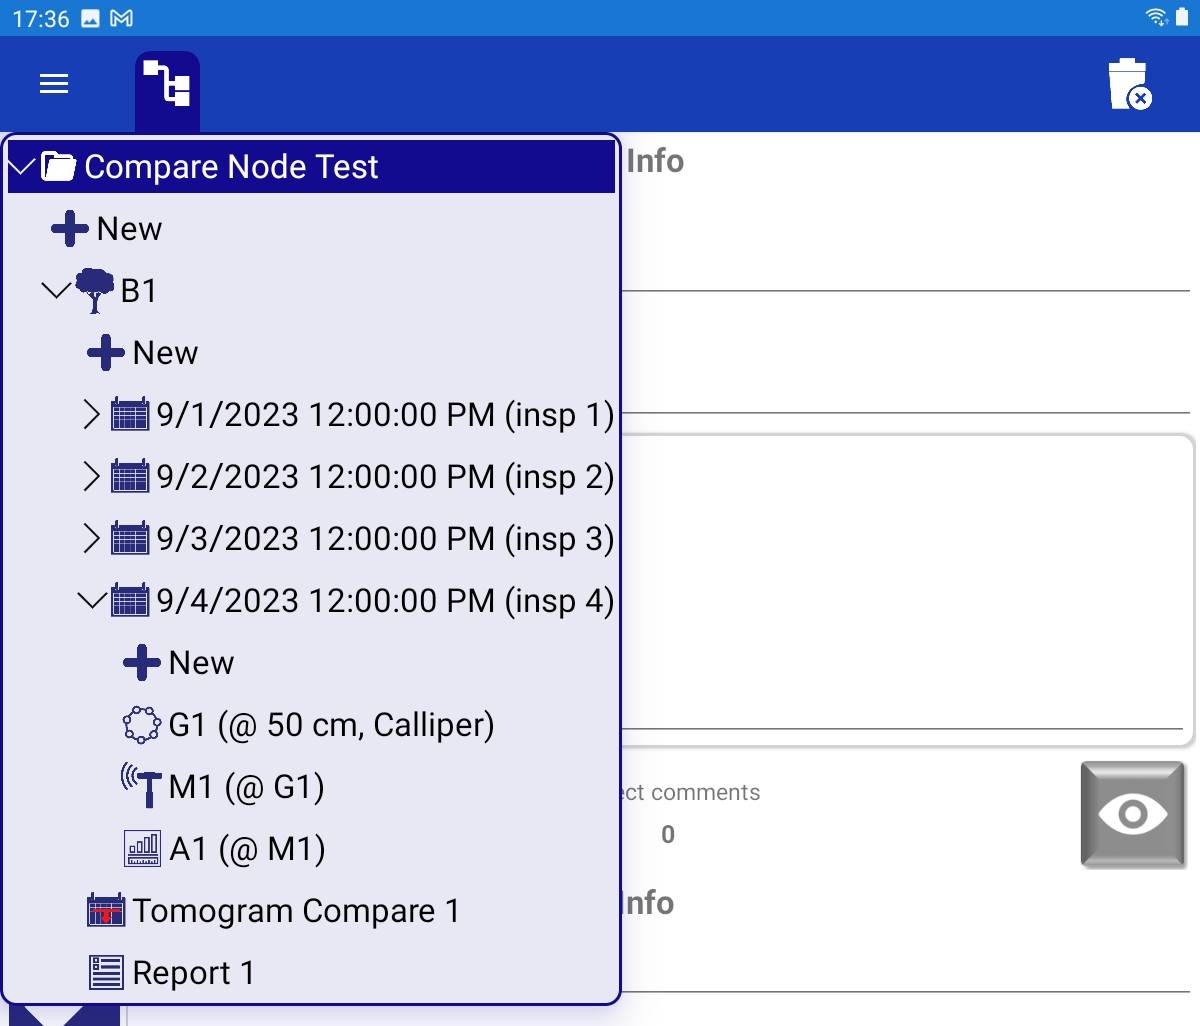This screenshot has height=1026, width=1200.
Task: Toggle the eye visibility button
Action: pyautogui.click(x=1133, y=814)
